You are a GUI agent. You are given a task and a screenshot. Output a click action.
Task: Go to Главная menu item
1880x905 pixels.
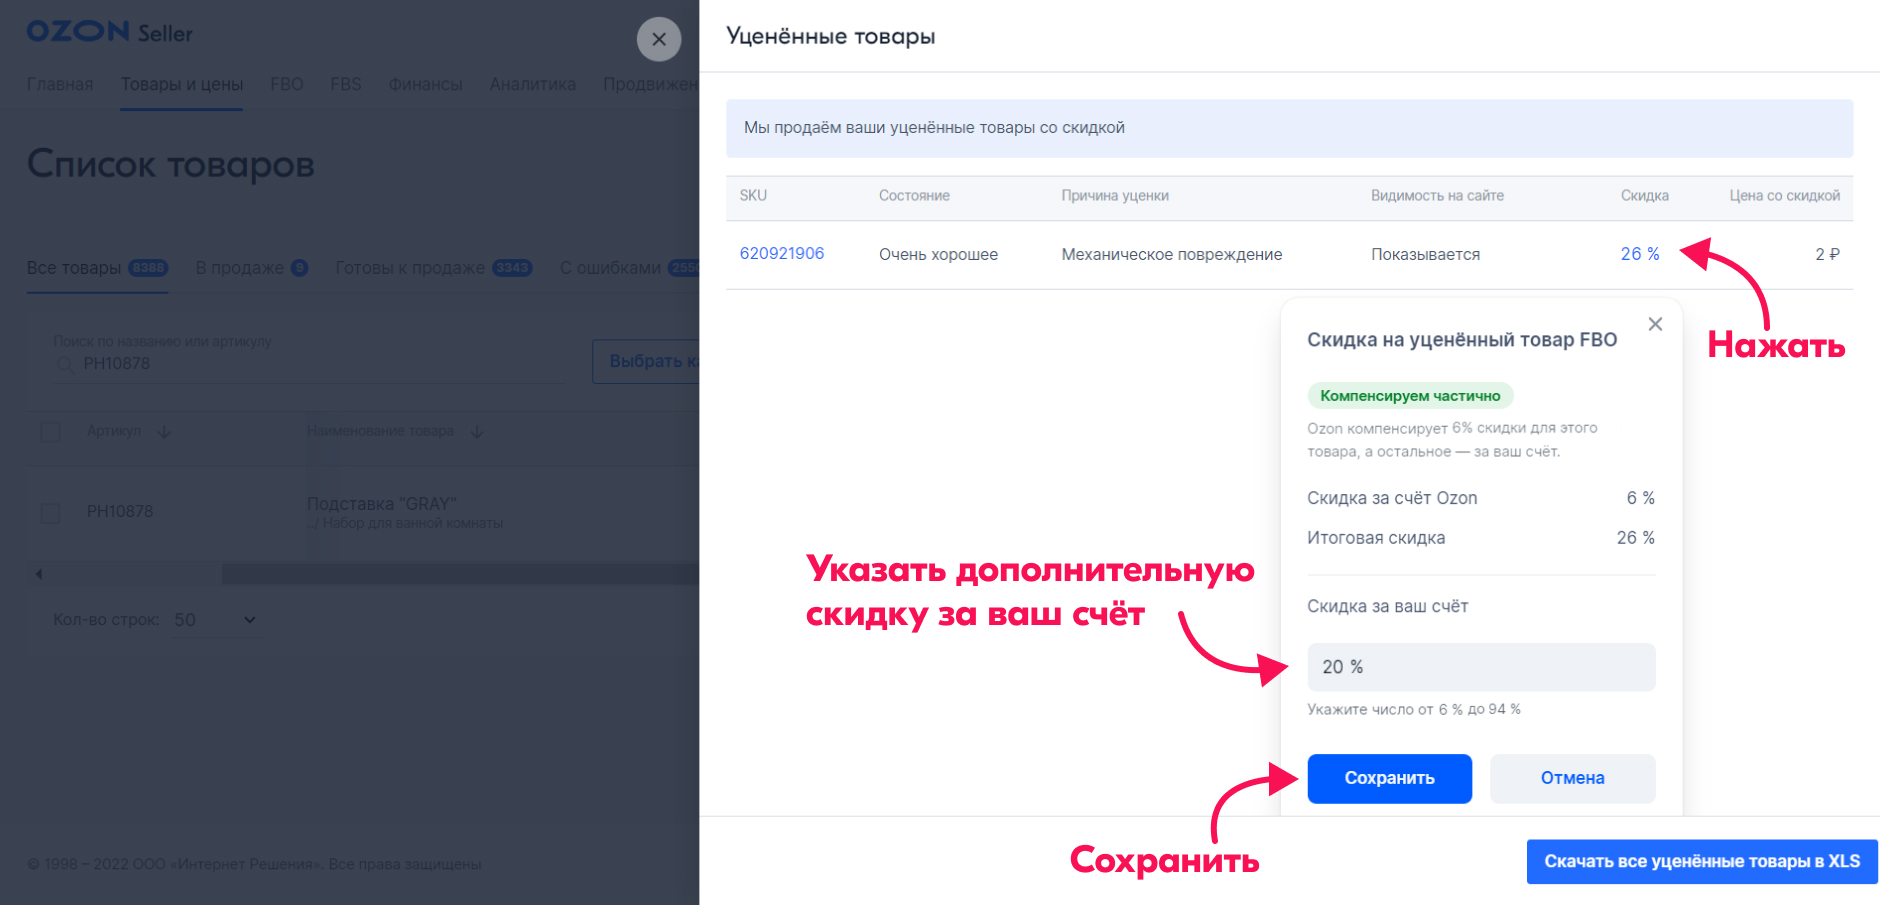(60, 84)
